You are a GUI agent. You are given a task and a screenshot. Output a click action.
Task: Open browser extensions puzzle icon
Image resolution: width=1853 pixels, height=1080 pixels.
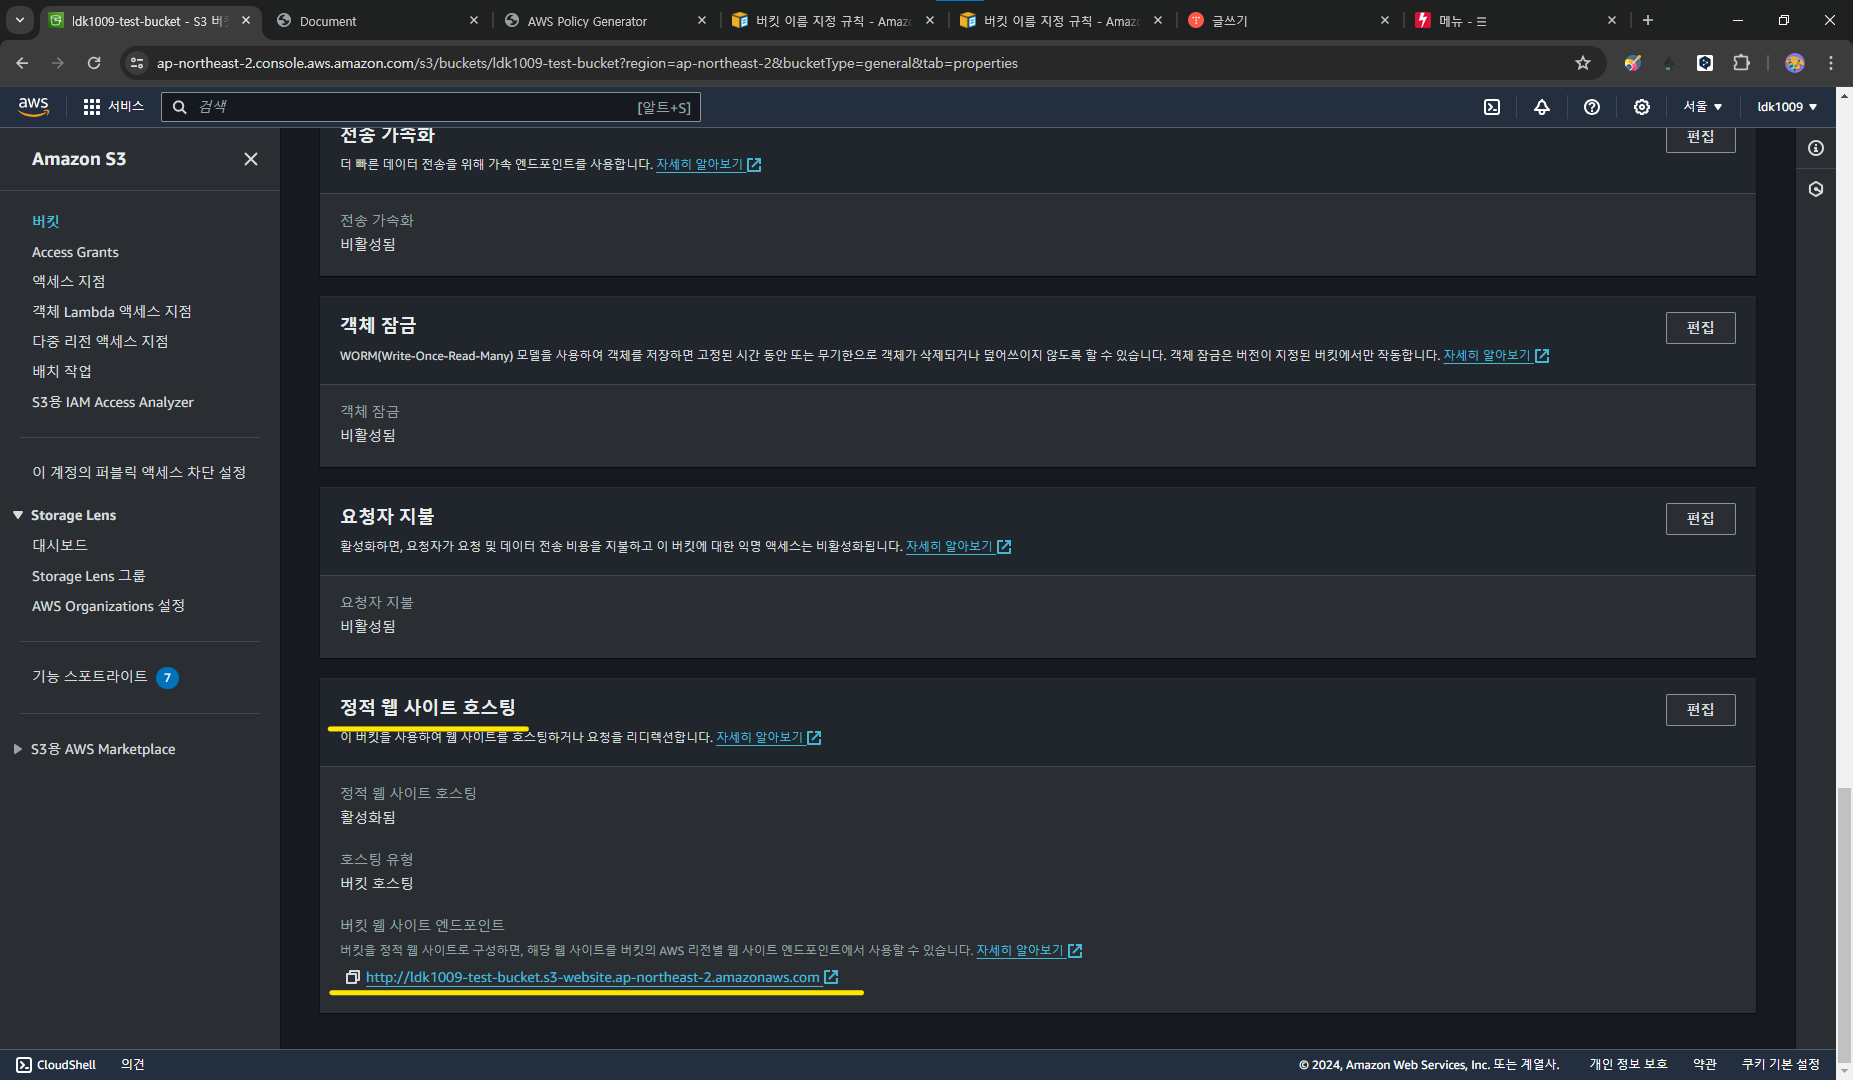coord(1742,63)
